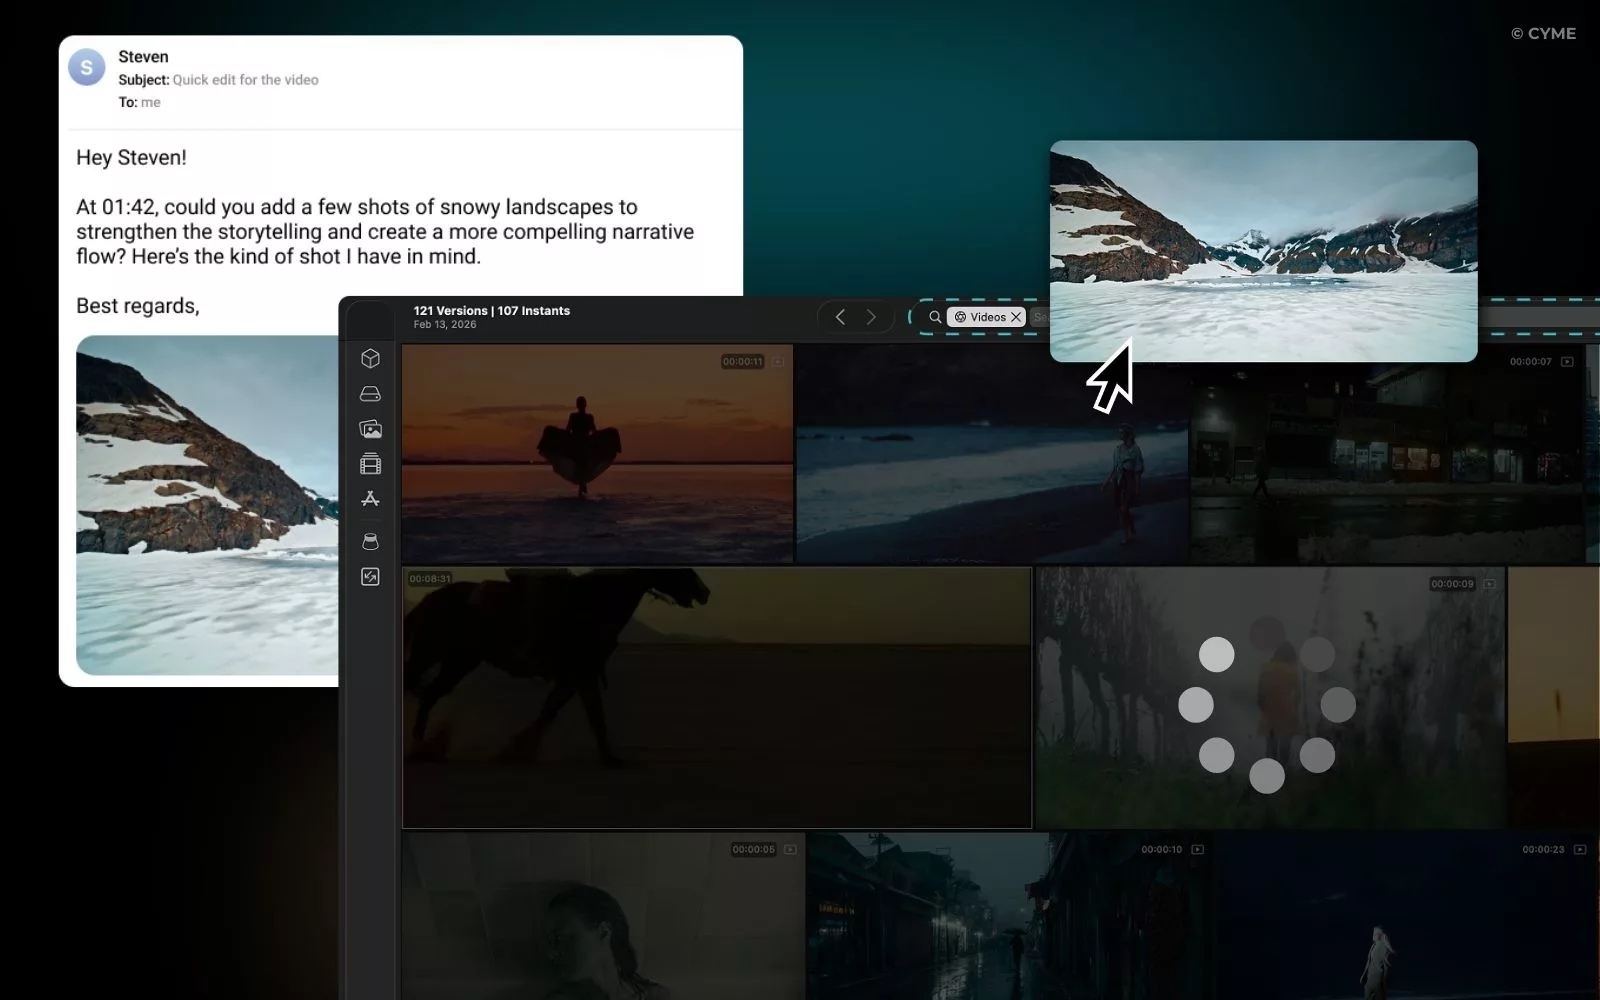Select the snowy mountain preview thumbnail

(x=1263, y=251)
